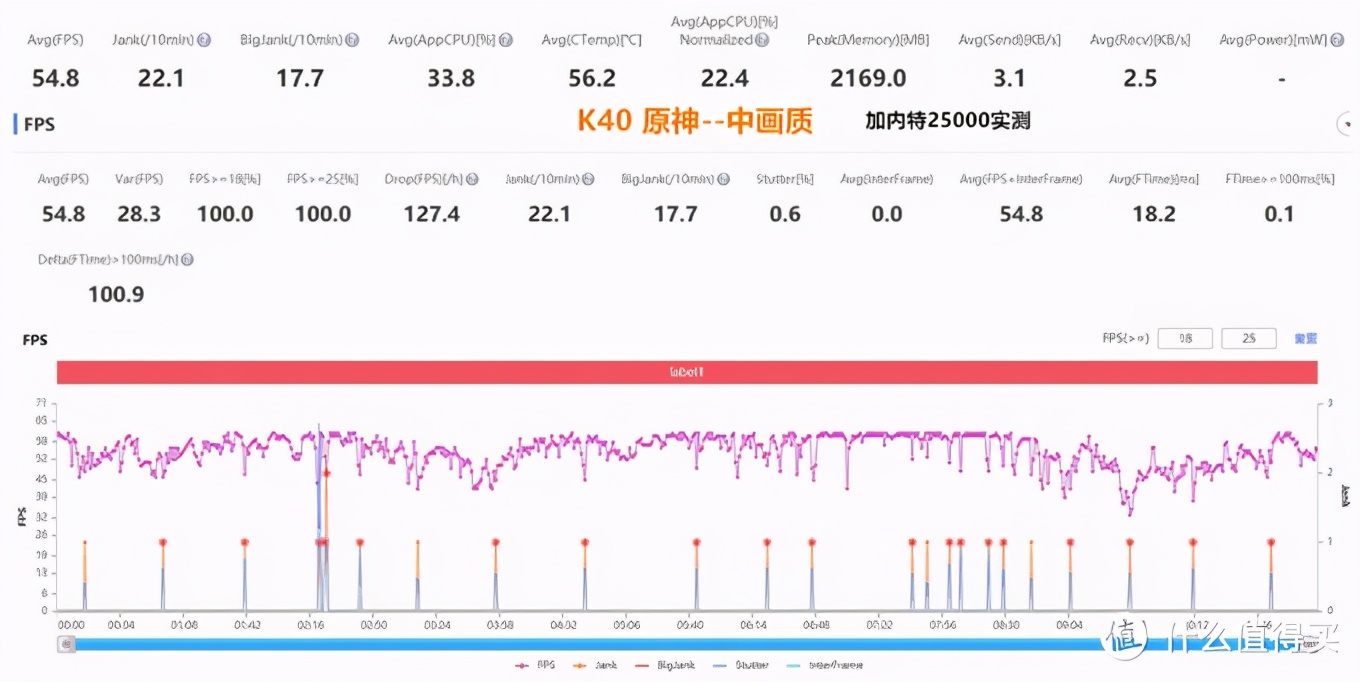Click the Var(FPS) value 28.3

click(x=138, y=214)
